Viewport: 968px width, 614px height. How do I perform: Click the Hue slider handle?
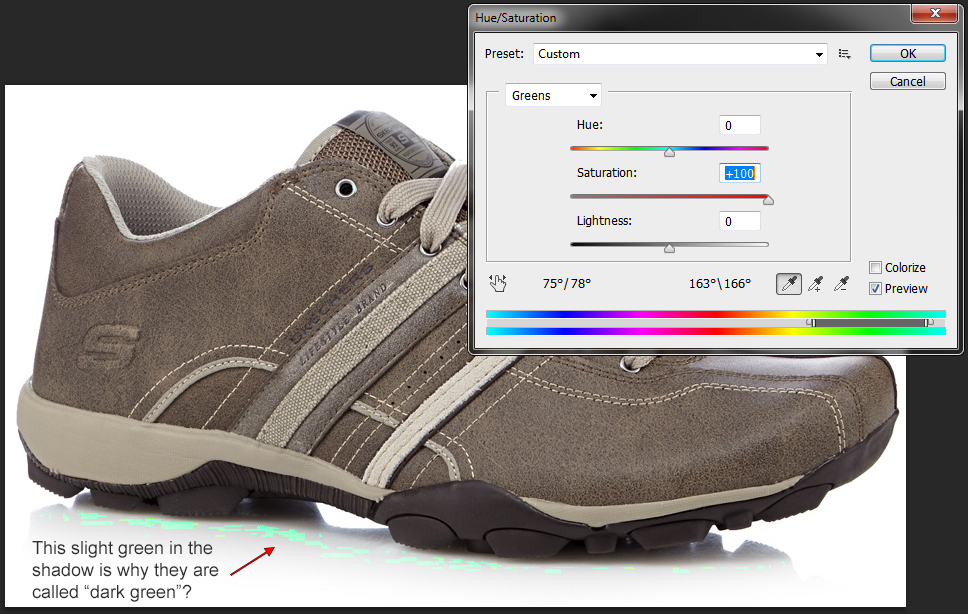(669, 152)
